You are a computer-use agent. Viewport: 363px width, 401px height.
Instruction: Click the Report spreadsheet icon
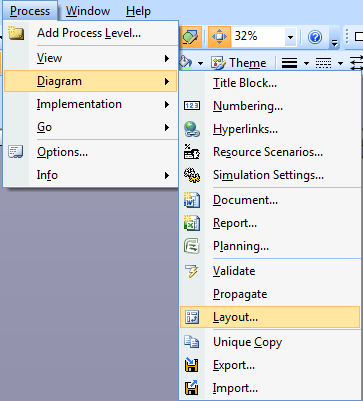[192, 223]
